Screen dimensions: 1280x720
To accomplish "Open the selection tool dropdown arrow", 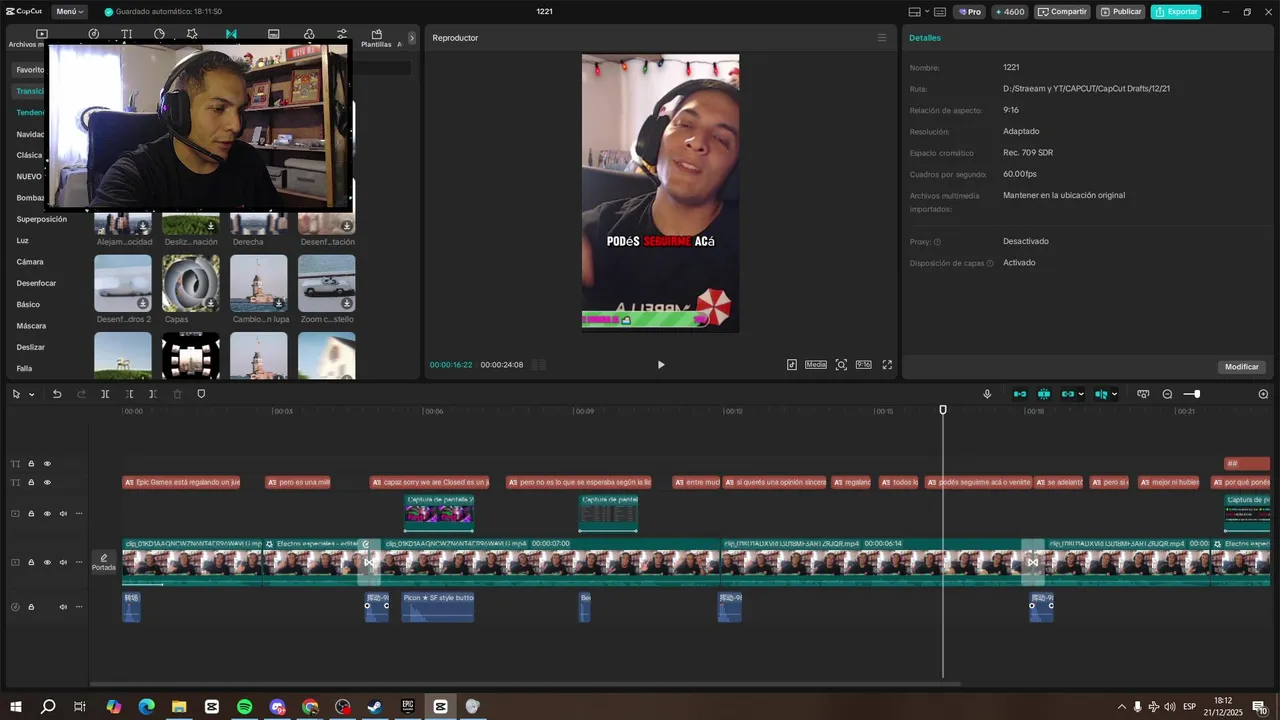I will tap(31, 395).
